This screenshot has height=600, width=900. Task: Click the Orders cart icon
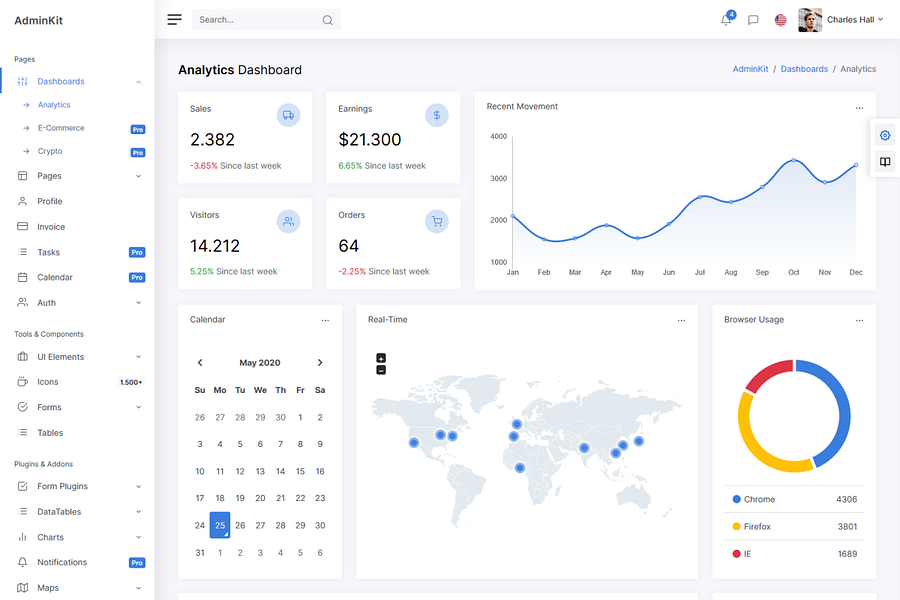tap(437, 221)
